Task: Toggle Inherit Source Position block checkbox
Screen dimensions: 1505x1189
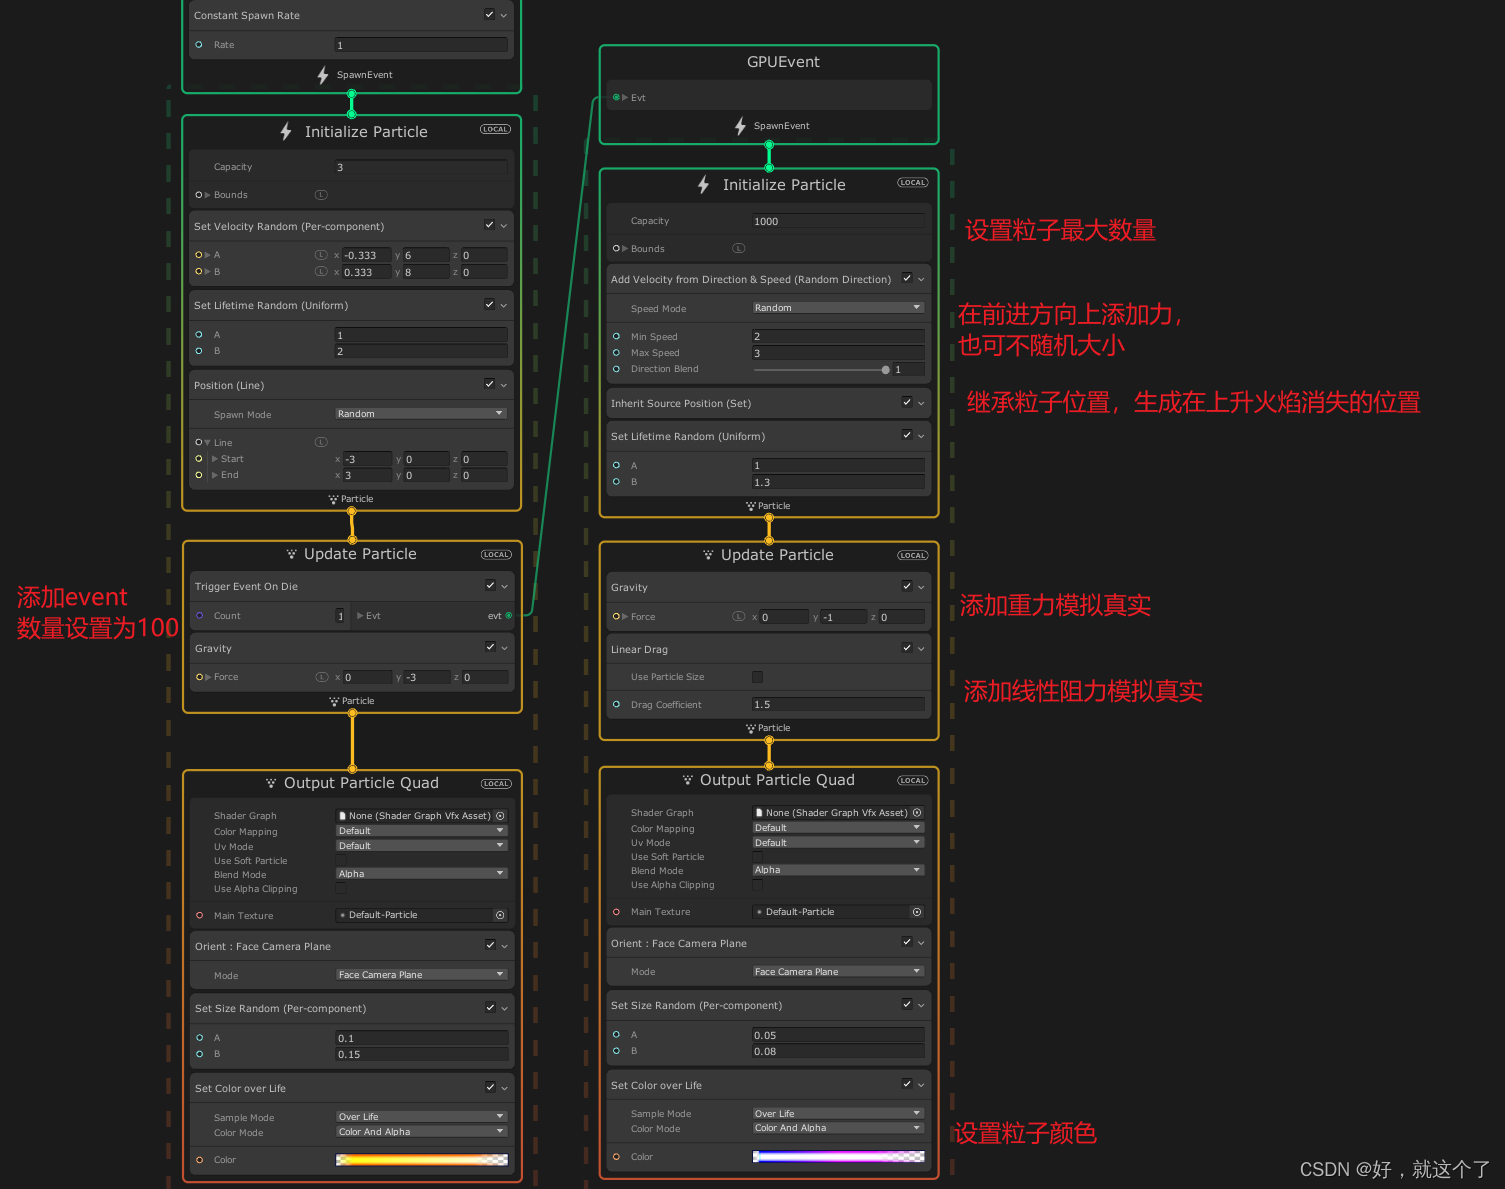Action: (x=907, y=402)
